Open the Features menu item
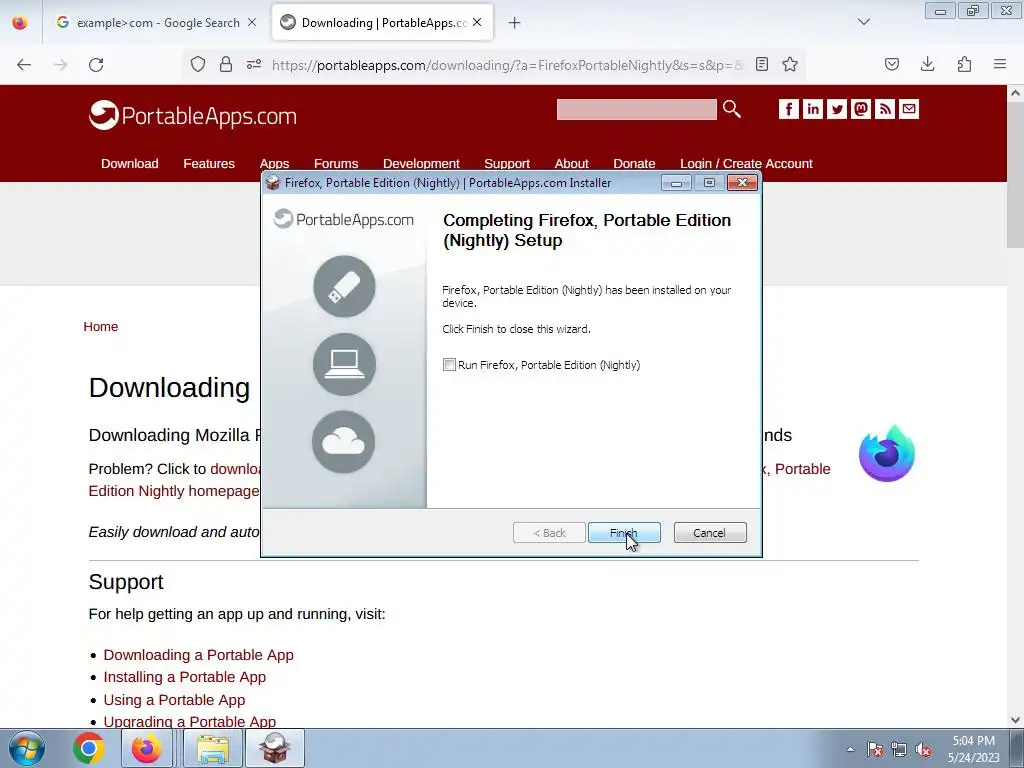 (x=209, y=163)
